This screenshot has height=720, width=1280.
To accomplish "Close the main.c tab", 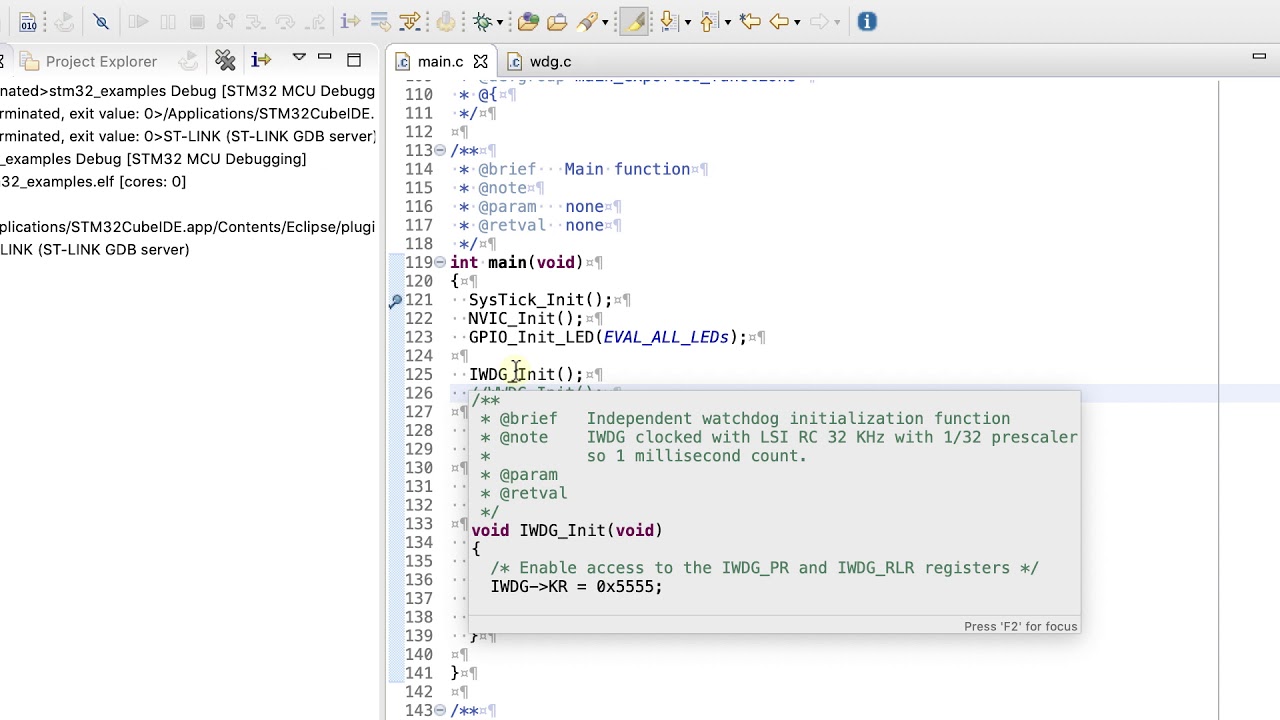I will (x=480, y=62).
